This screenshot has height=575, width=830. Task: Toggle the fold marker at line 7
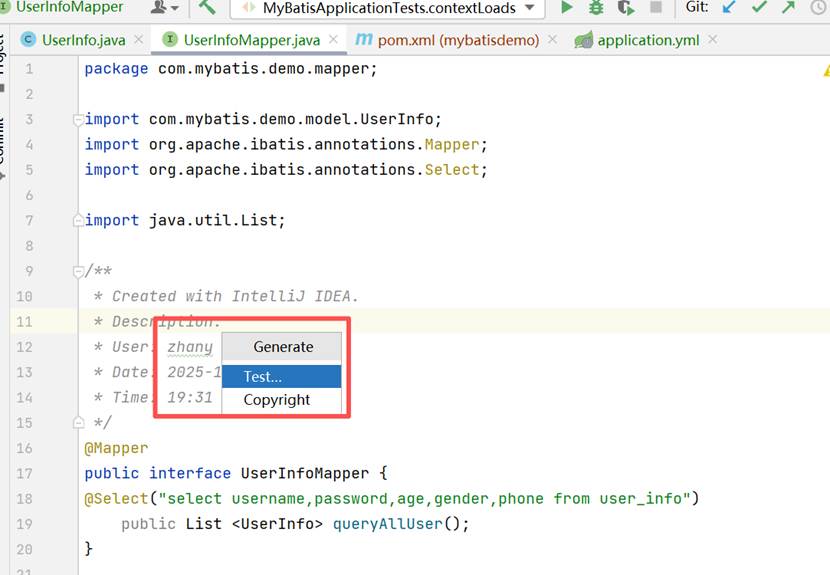click(78, 220)
